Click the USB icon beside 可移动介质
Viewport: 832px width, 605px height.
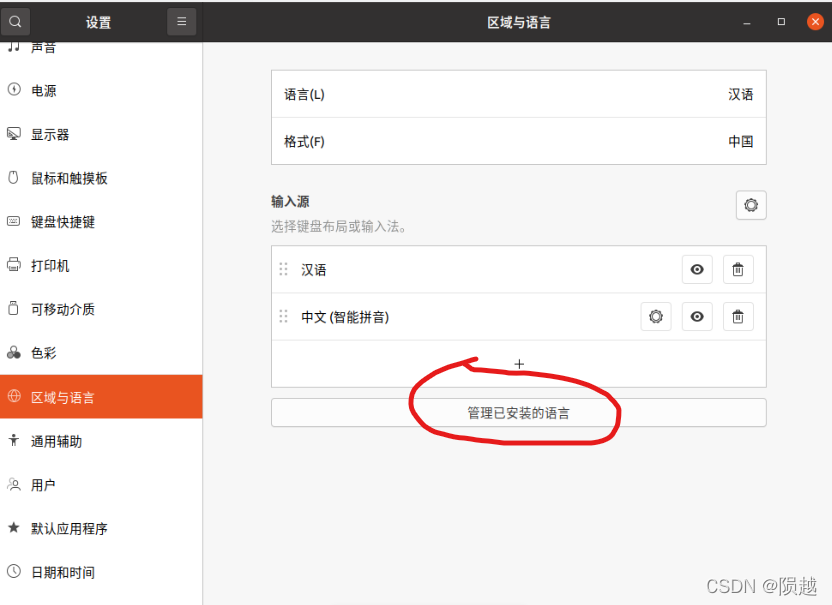14,308
